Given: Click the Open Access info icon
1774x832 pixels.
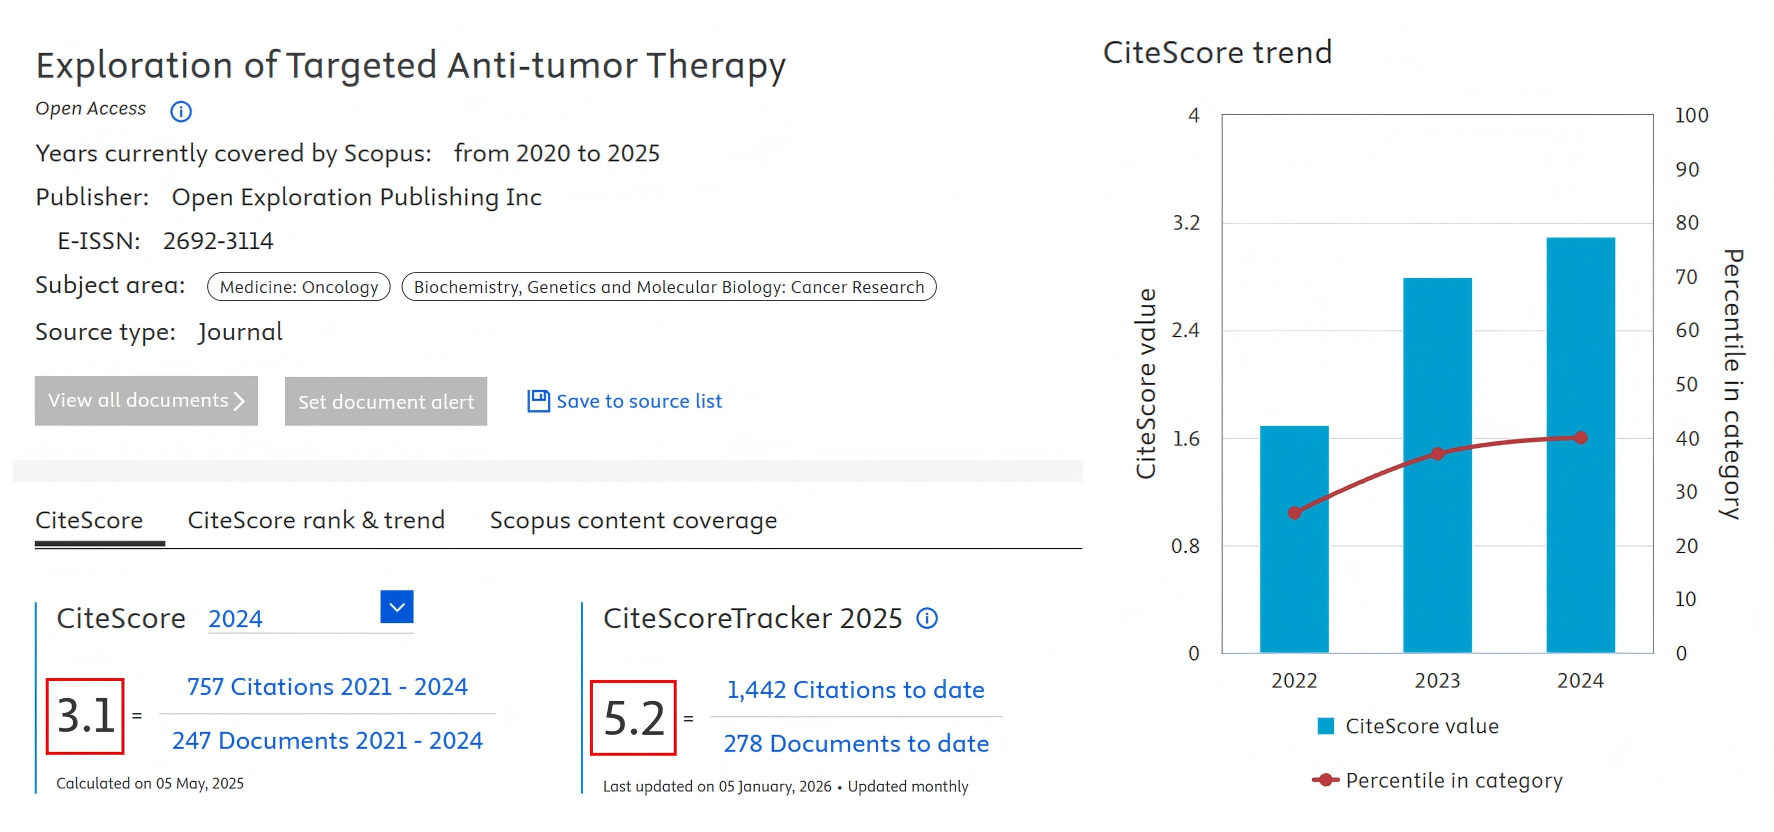Looking at the screenshot, I should point(181,111).
